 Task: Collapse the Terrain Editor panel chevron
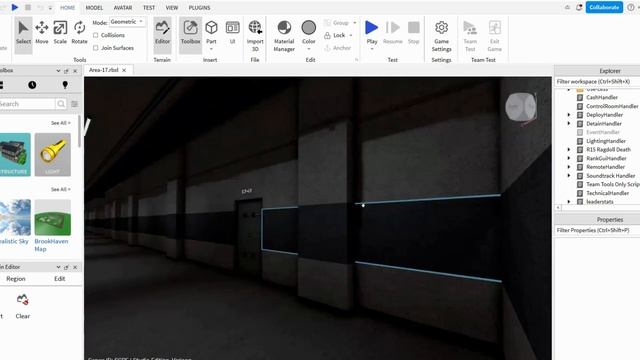pos(58,267)
